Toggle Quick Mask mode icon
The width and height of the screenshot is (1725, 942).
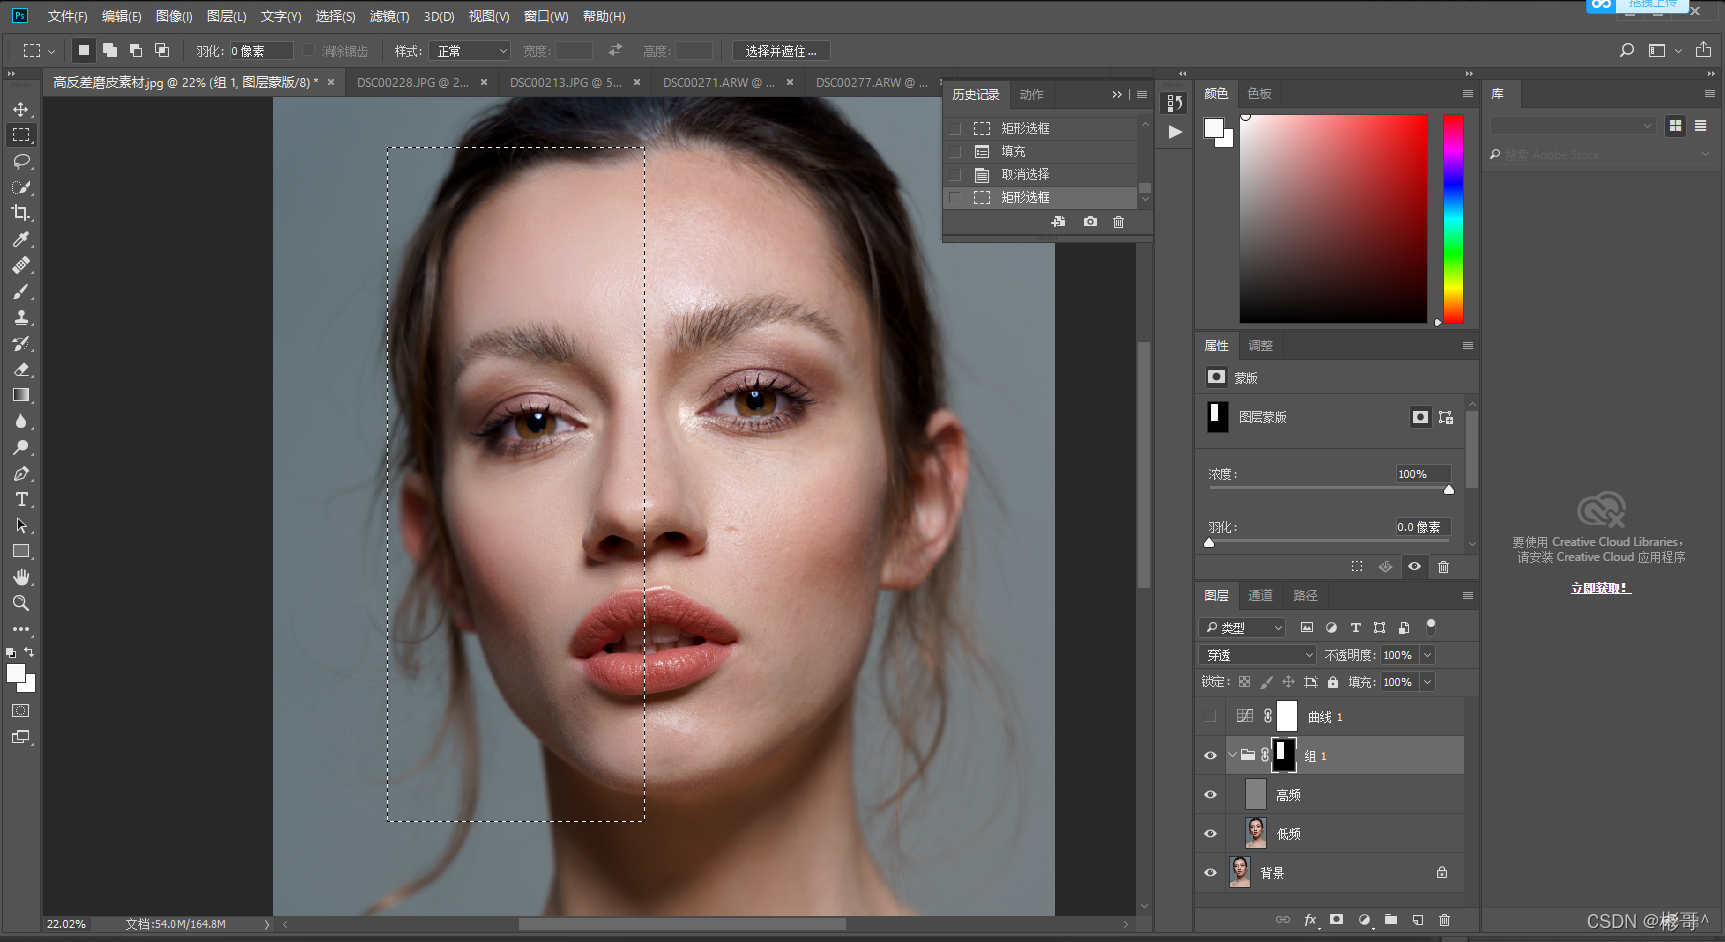21,711
